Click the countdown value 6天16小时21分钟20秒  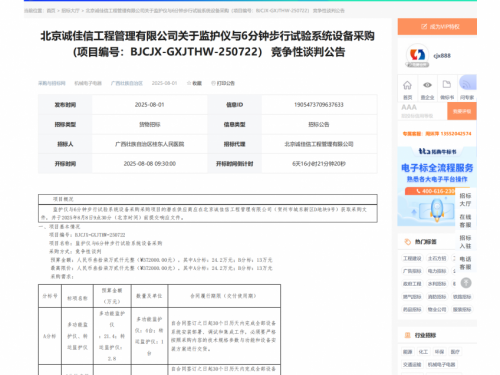pos(319,164)
